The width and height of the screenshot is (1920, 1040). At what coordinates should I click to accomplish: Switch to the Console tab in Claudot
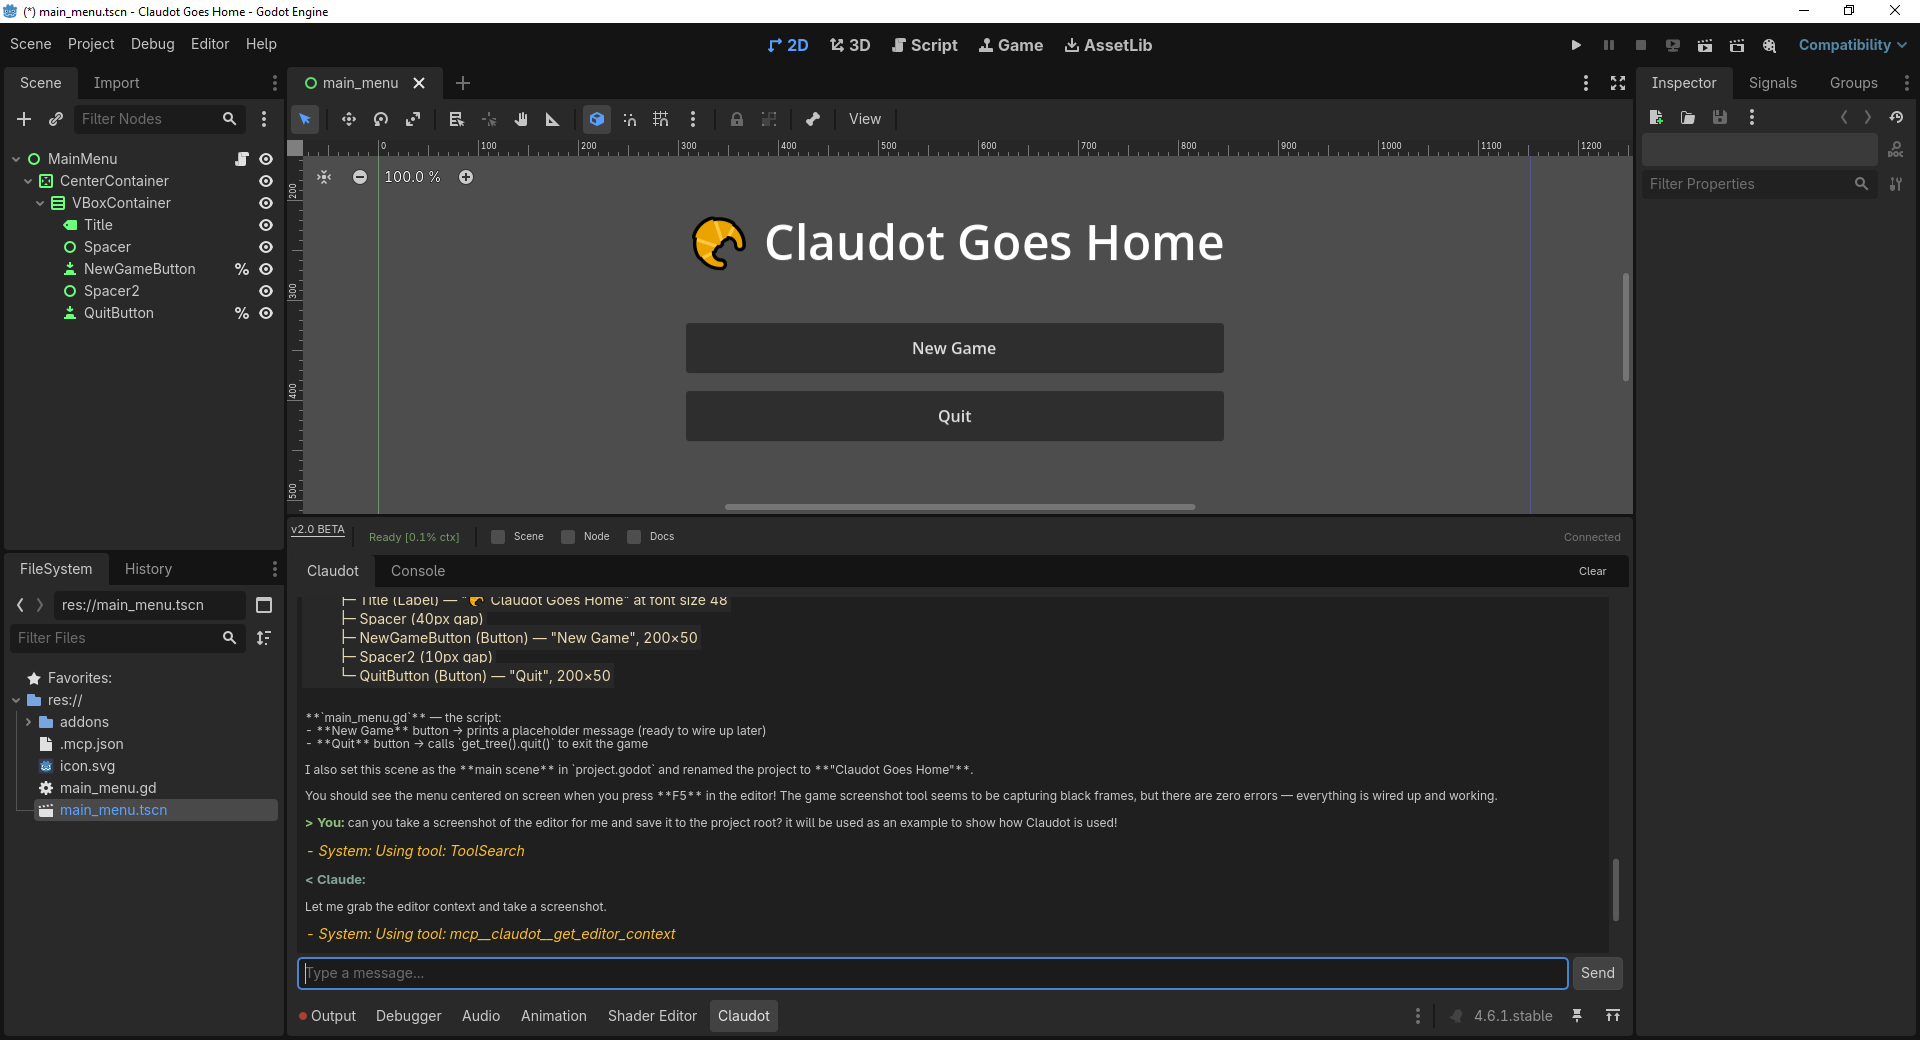(x=417, y=571)
